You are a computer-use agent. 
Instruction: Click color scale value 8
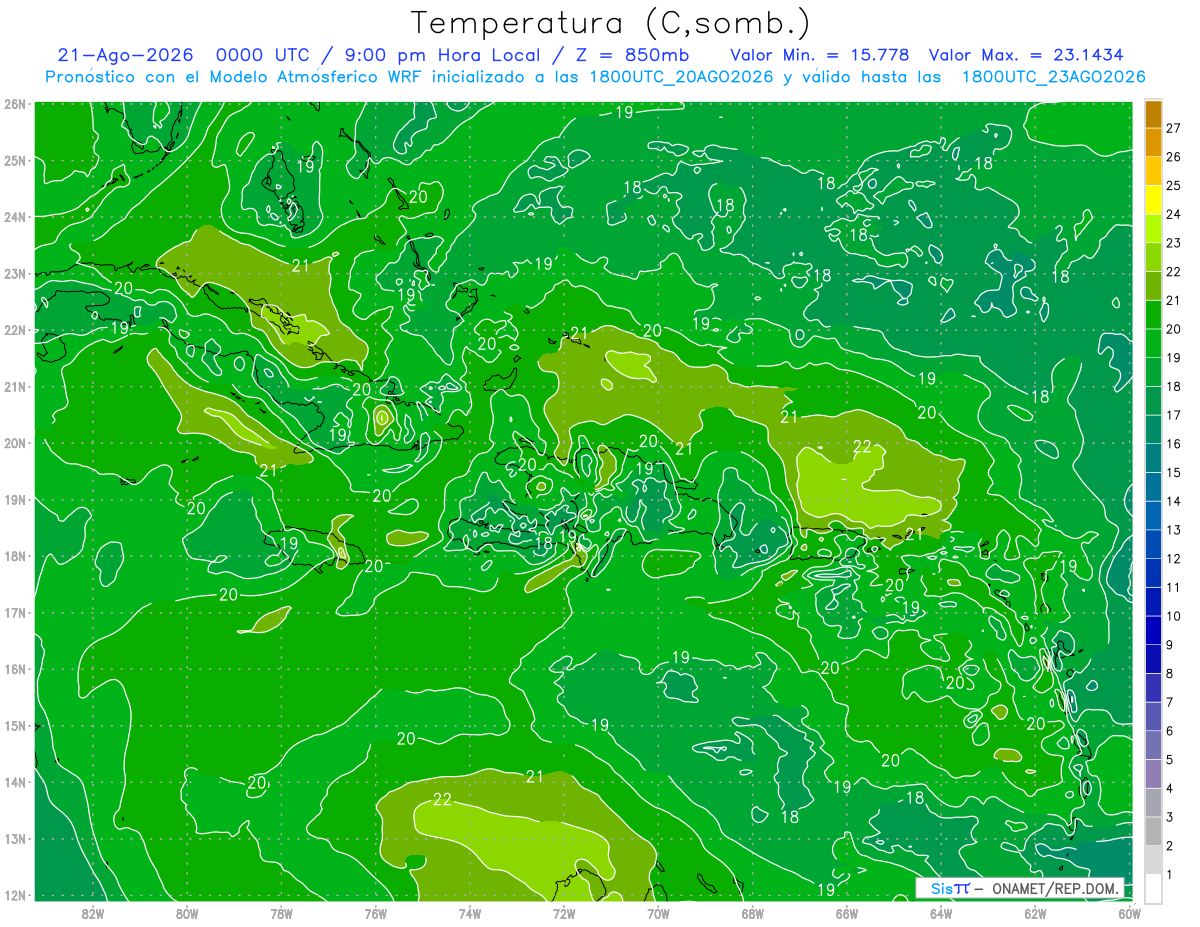click(x=1170, y=674)
